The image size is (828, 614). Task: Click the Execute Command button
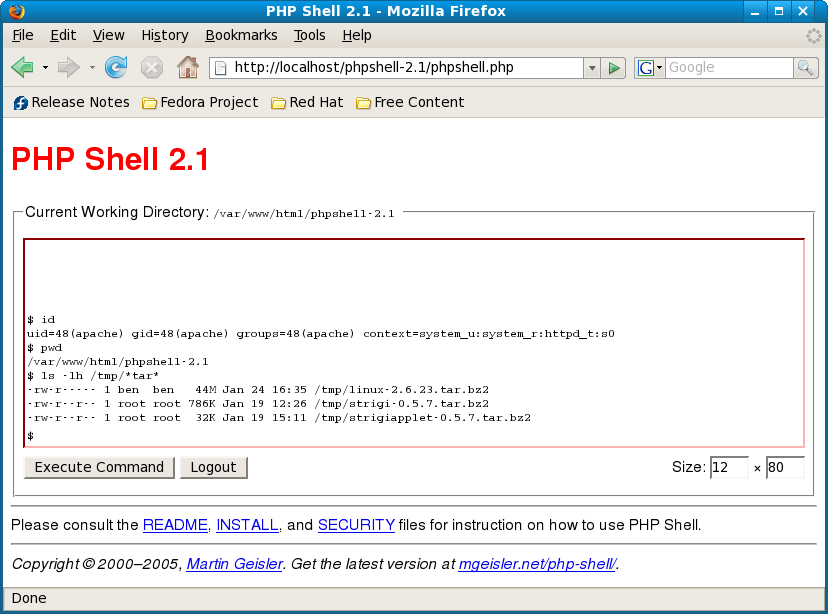click(x=99, y=468)
